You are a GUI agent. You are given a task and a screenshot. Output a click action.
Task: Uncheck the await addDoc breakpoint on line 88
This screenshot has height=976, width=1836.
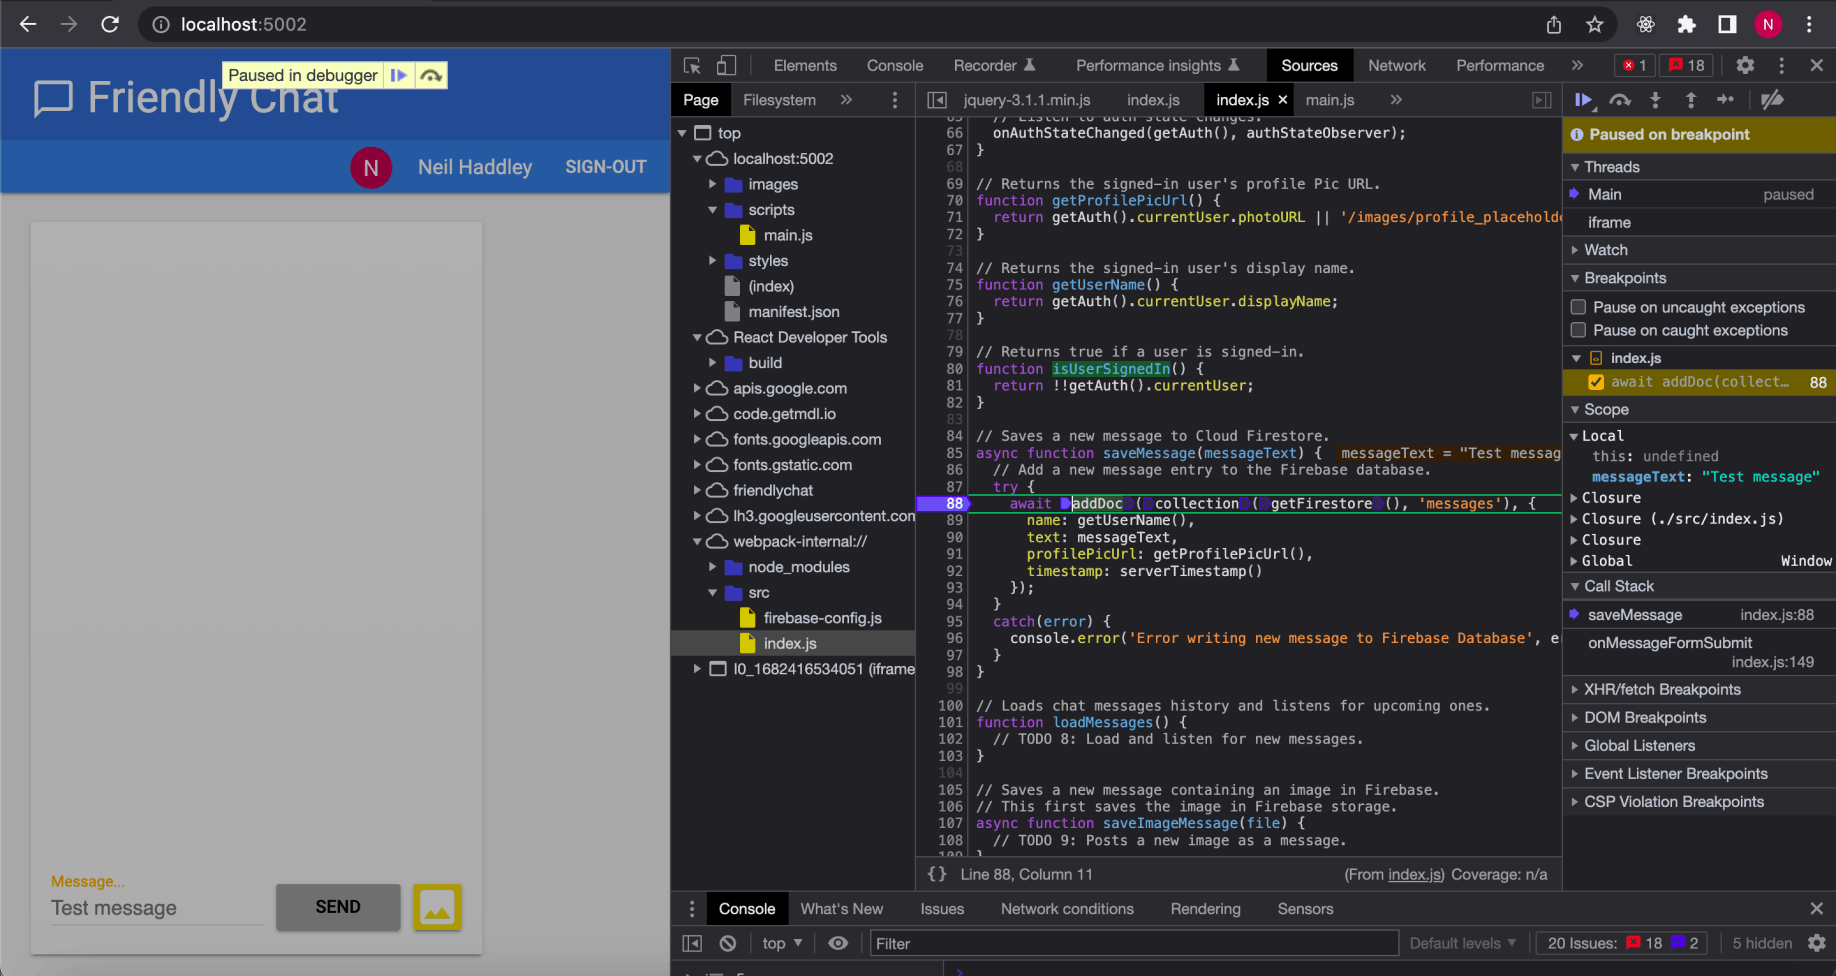pyautogui.click(x=1596, y=382)
